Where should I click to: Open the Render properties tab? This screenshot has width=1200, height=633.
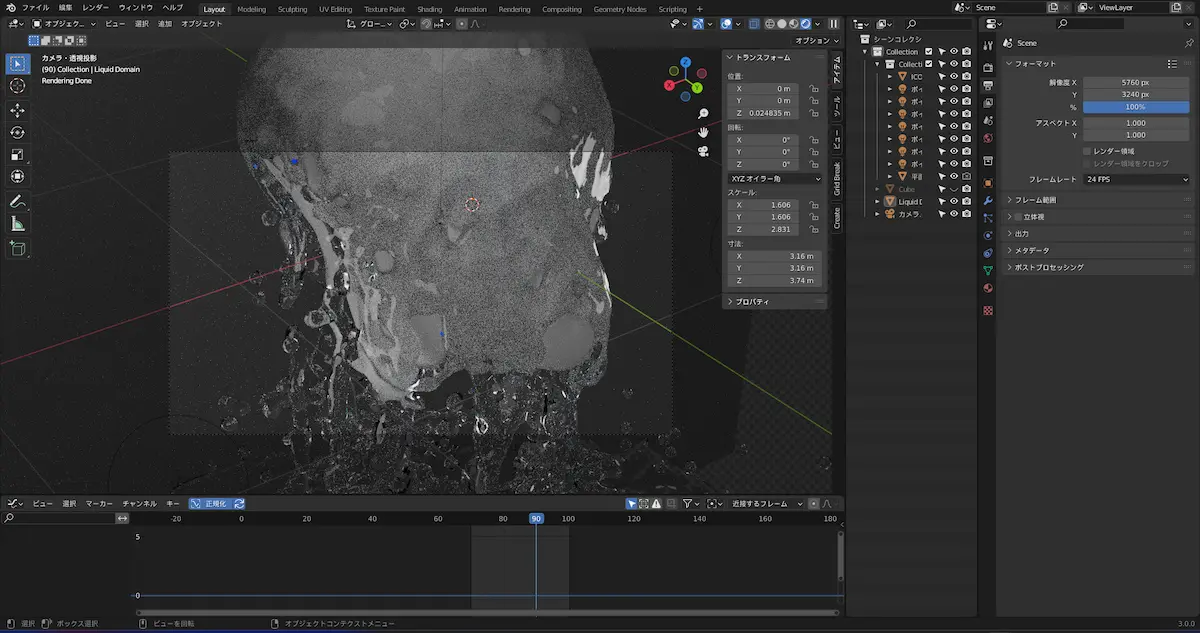point(988,66)
